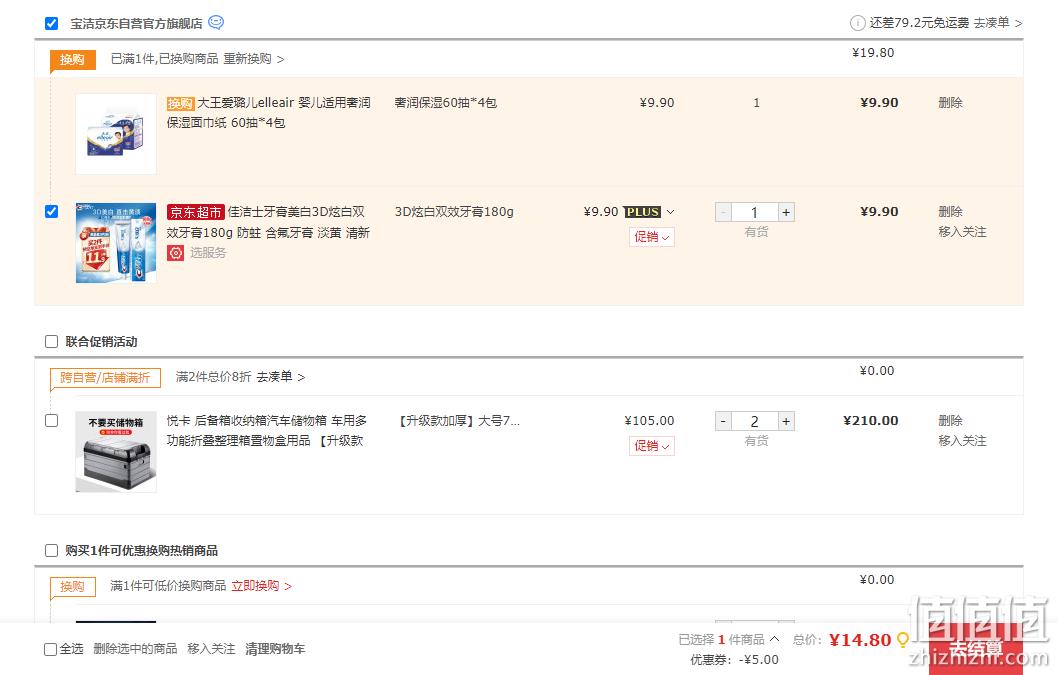Screen dimensions: 1058x675
Task: Click the lightbulb icon next to total price
Action: pos(902,640)
